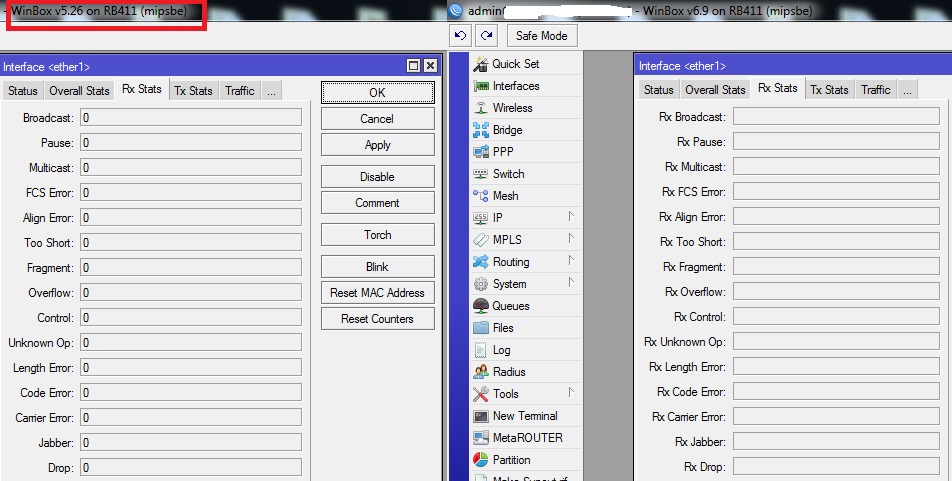
Task: Show more tabs in v6.9 ether1 window
Action: 907,90
